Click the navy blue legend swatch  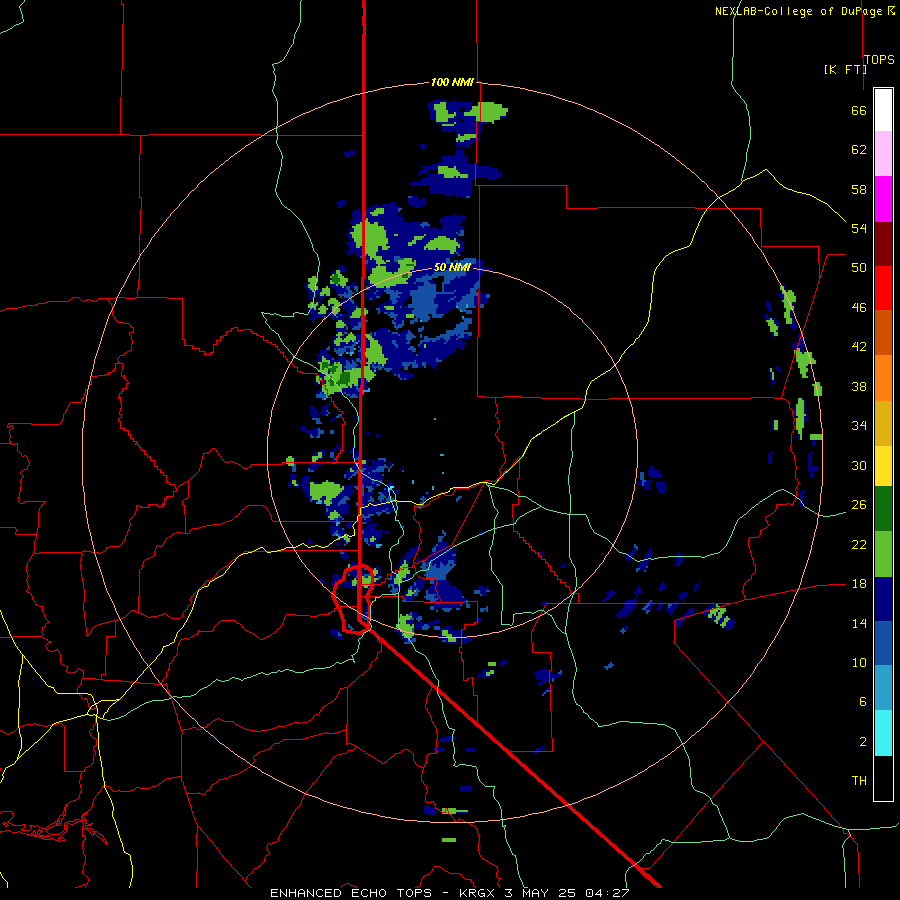(883, 599)
